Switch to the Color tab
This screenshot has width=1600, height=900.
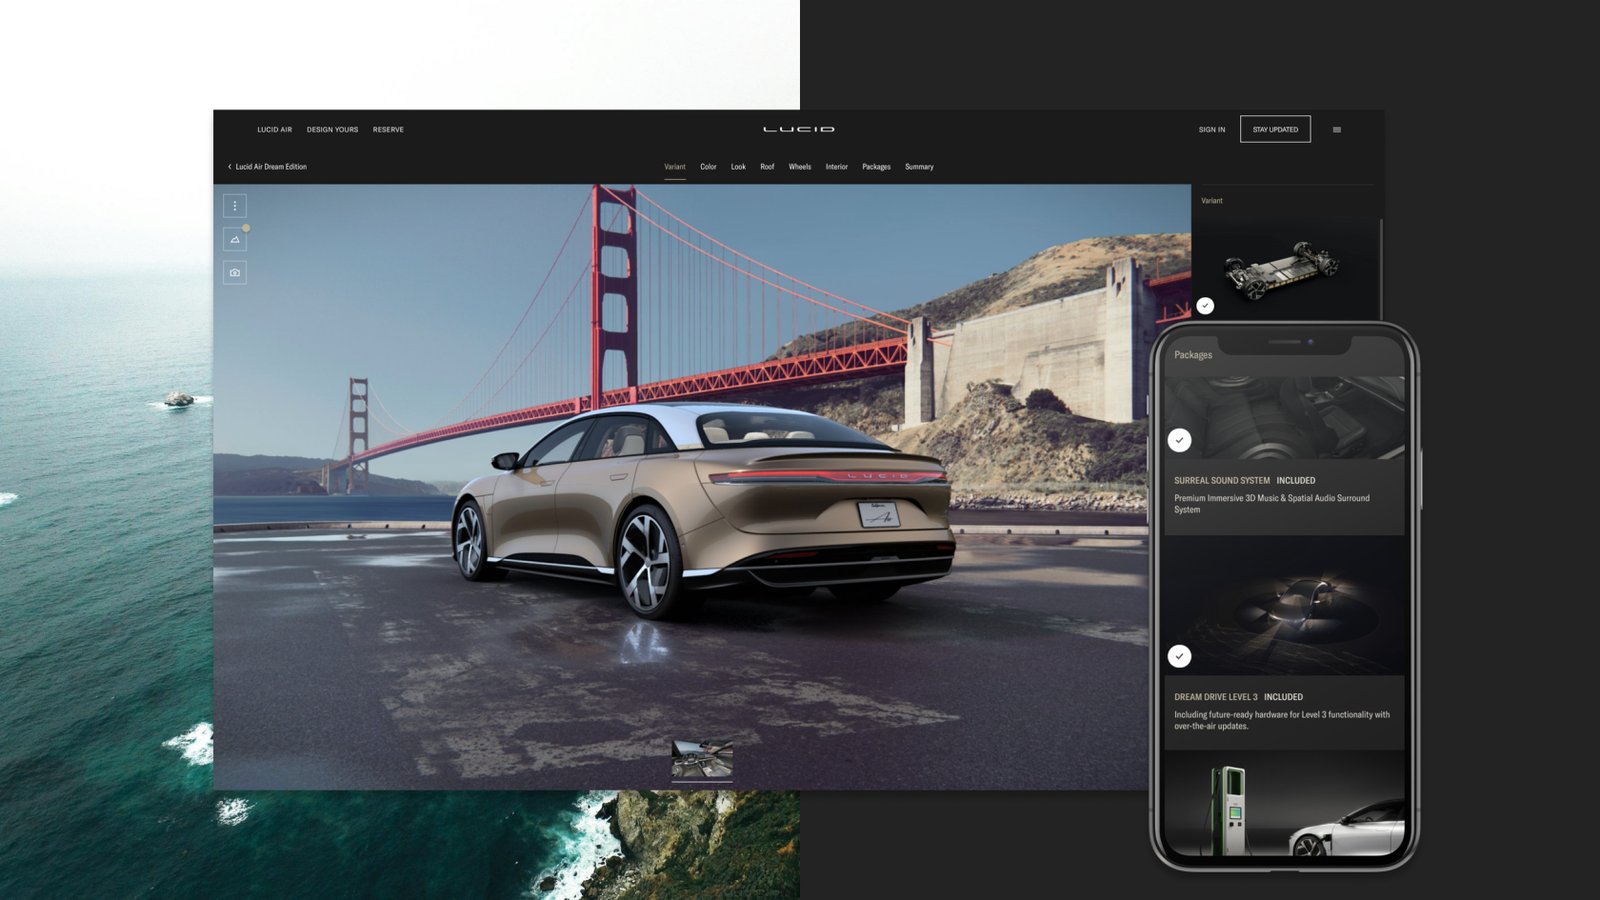[x=708, y=167]
